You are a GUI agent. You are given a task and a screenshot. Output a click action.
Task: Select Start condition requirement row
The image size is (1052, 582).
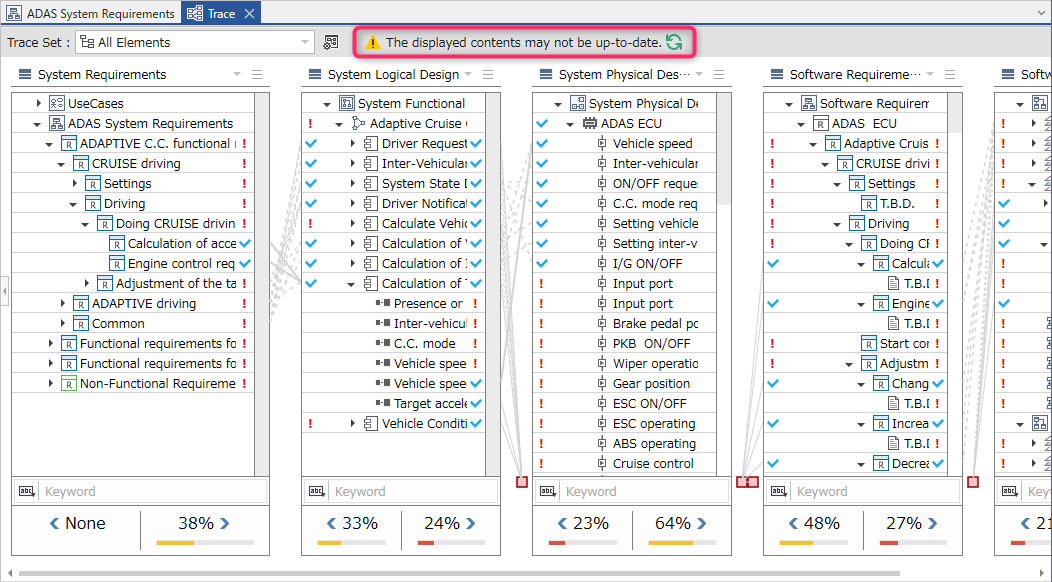pyautogui.click(x=855, y=344)
